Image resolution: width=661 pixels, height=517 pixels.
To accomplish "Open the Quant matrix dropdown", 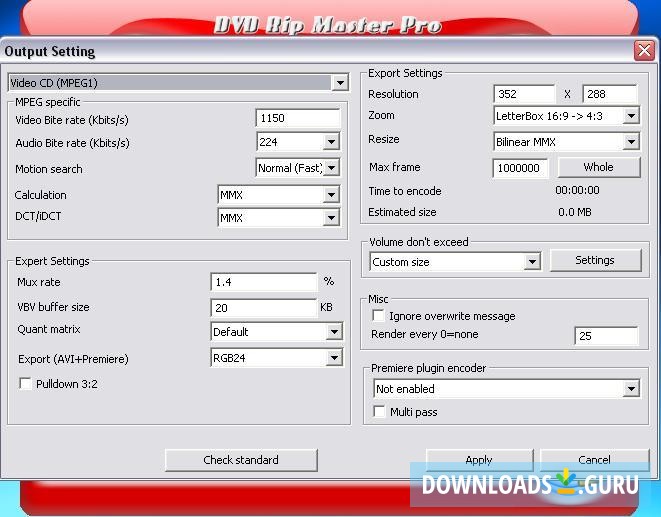I will [277, 332].
